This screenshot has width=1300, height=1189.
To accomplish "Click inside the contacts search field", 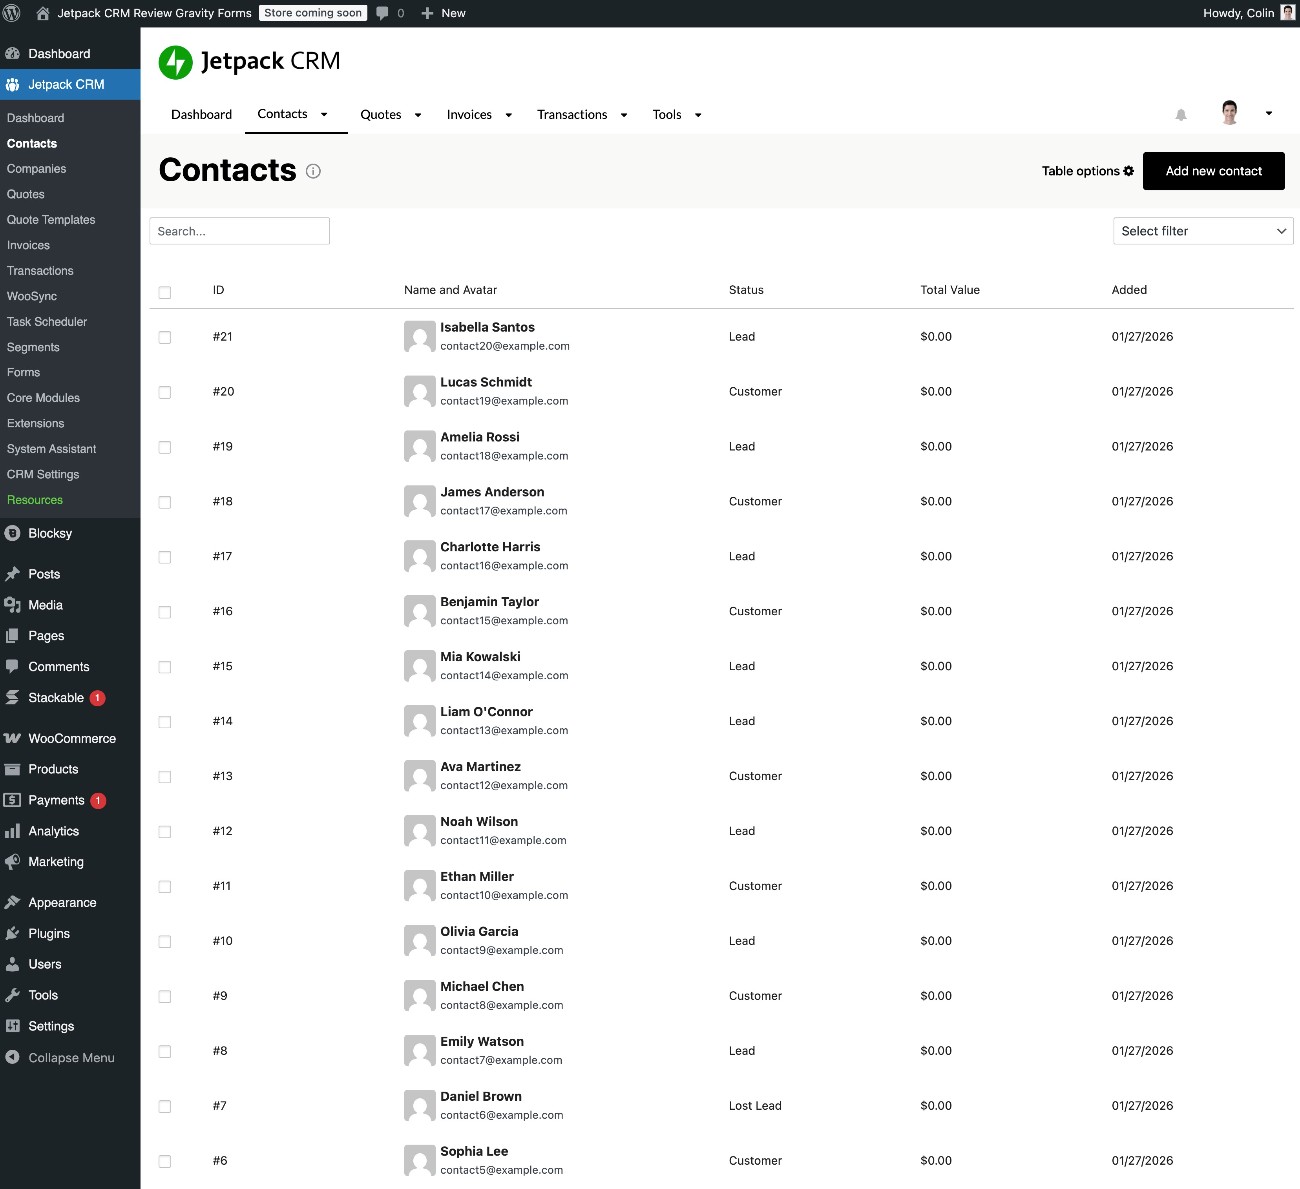I will pyautogui.click(x=239, y=231).
